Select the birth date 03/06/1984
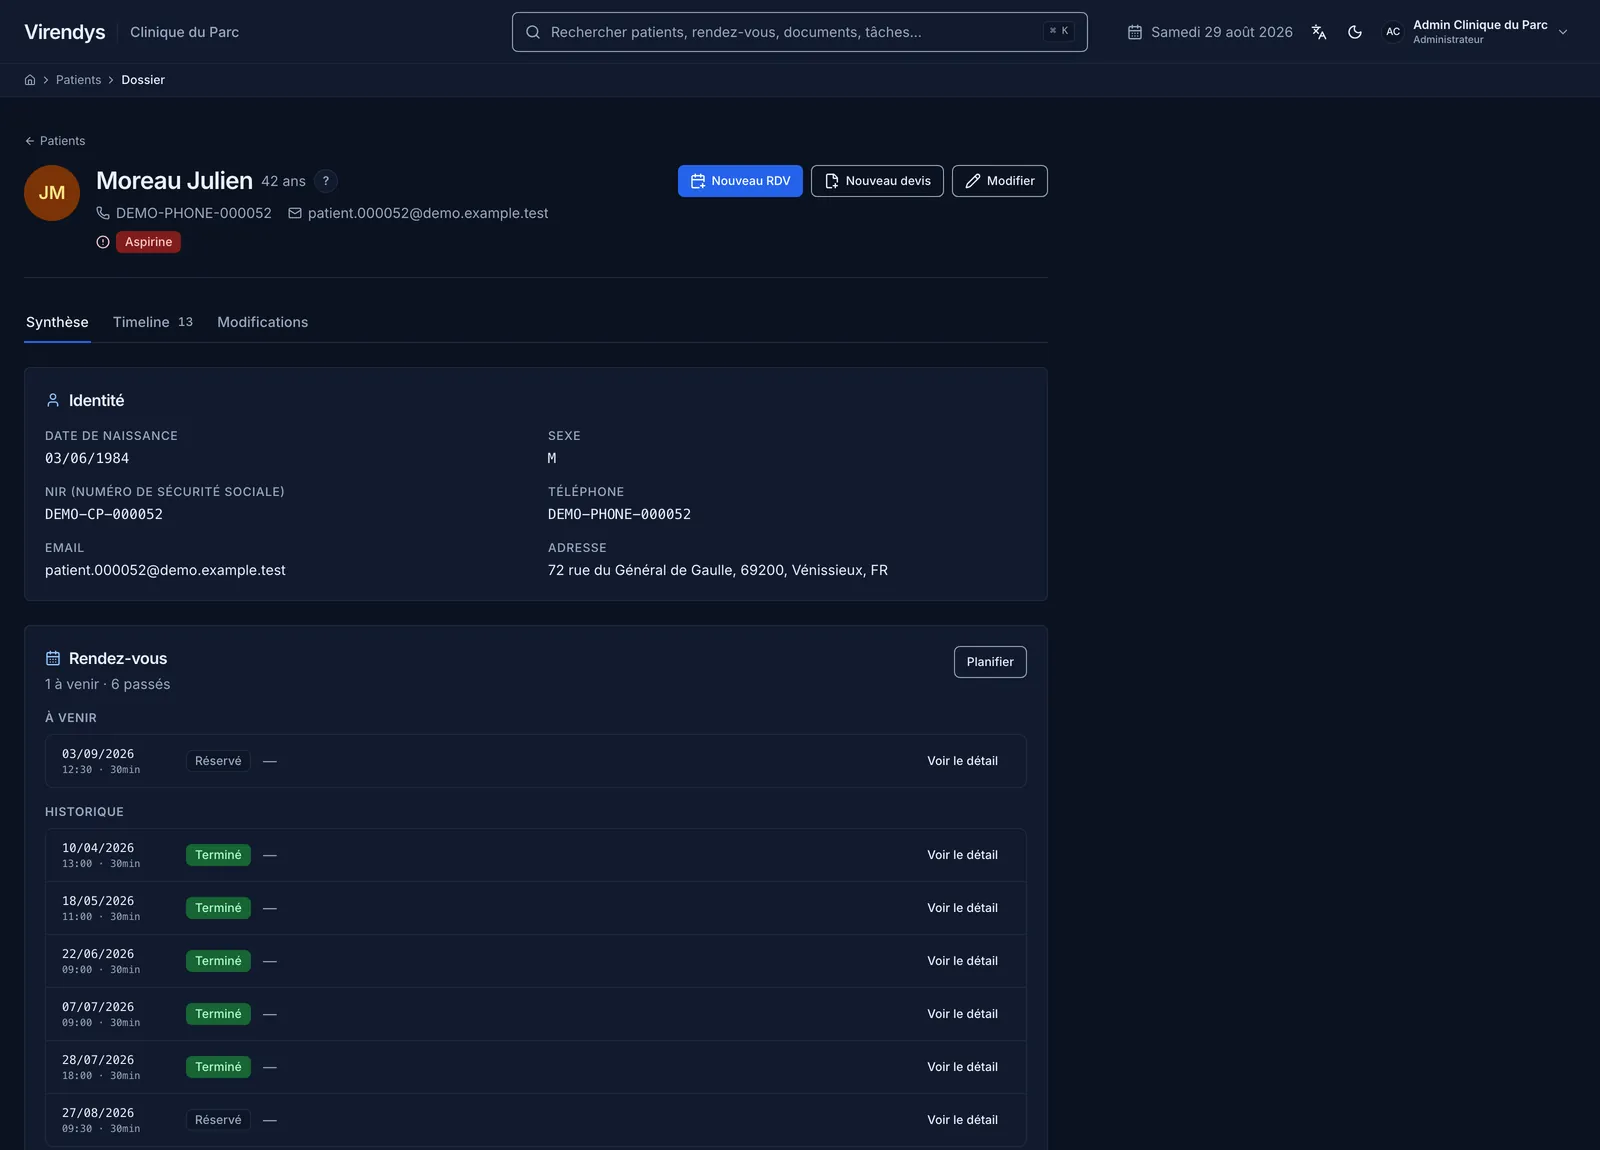The width and height of the screenshot is (1600, 1150). pyautogui.click(x=87, y=458)
